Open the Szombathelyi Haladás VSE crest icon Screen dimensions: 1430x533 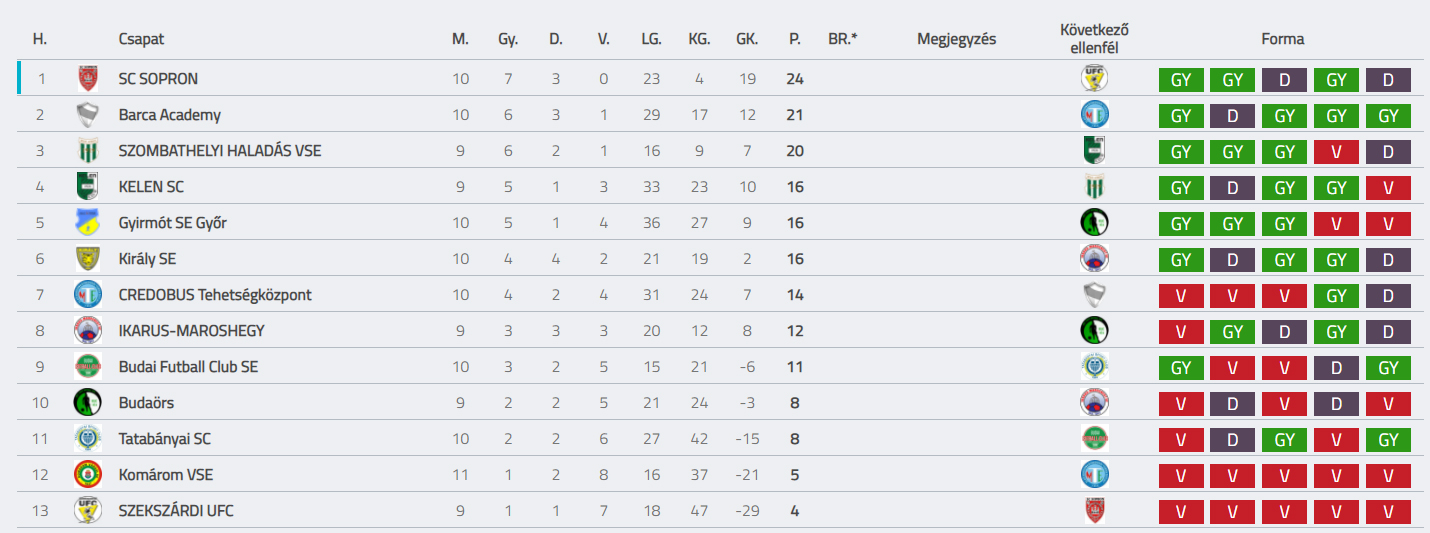coord(88,150)
